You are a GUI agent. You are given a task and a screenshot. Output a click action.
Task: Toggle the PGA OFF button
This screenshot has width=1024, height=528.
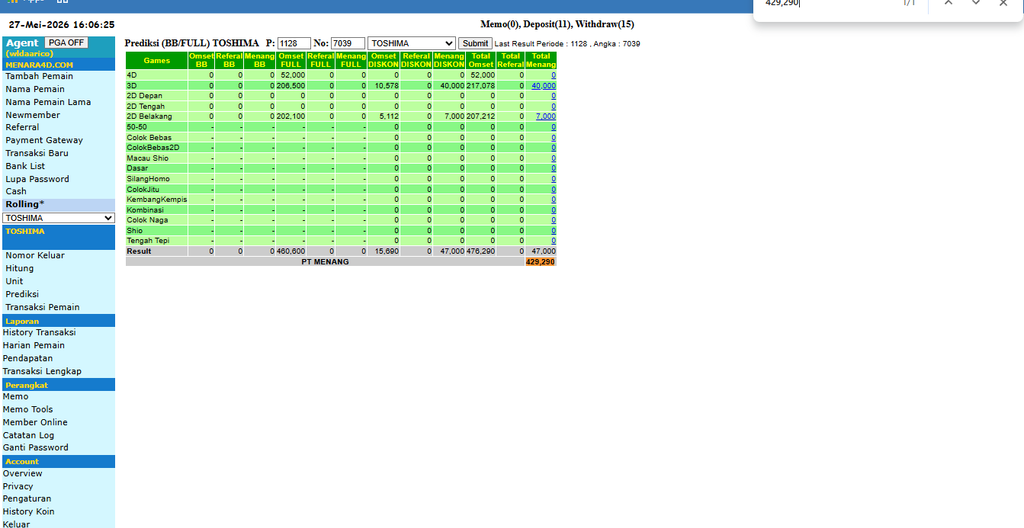point(67,42)
